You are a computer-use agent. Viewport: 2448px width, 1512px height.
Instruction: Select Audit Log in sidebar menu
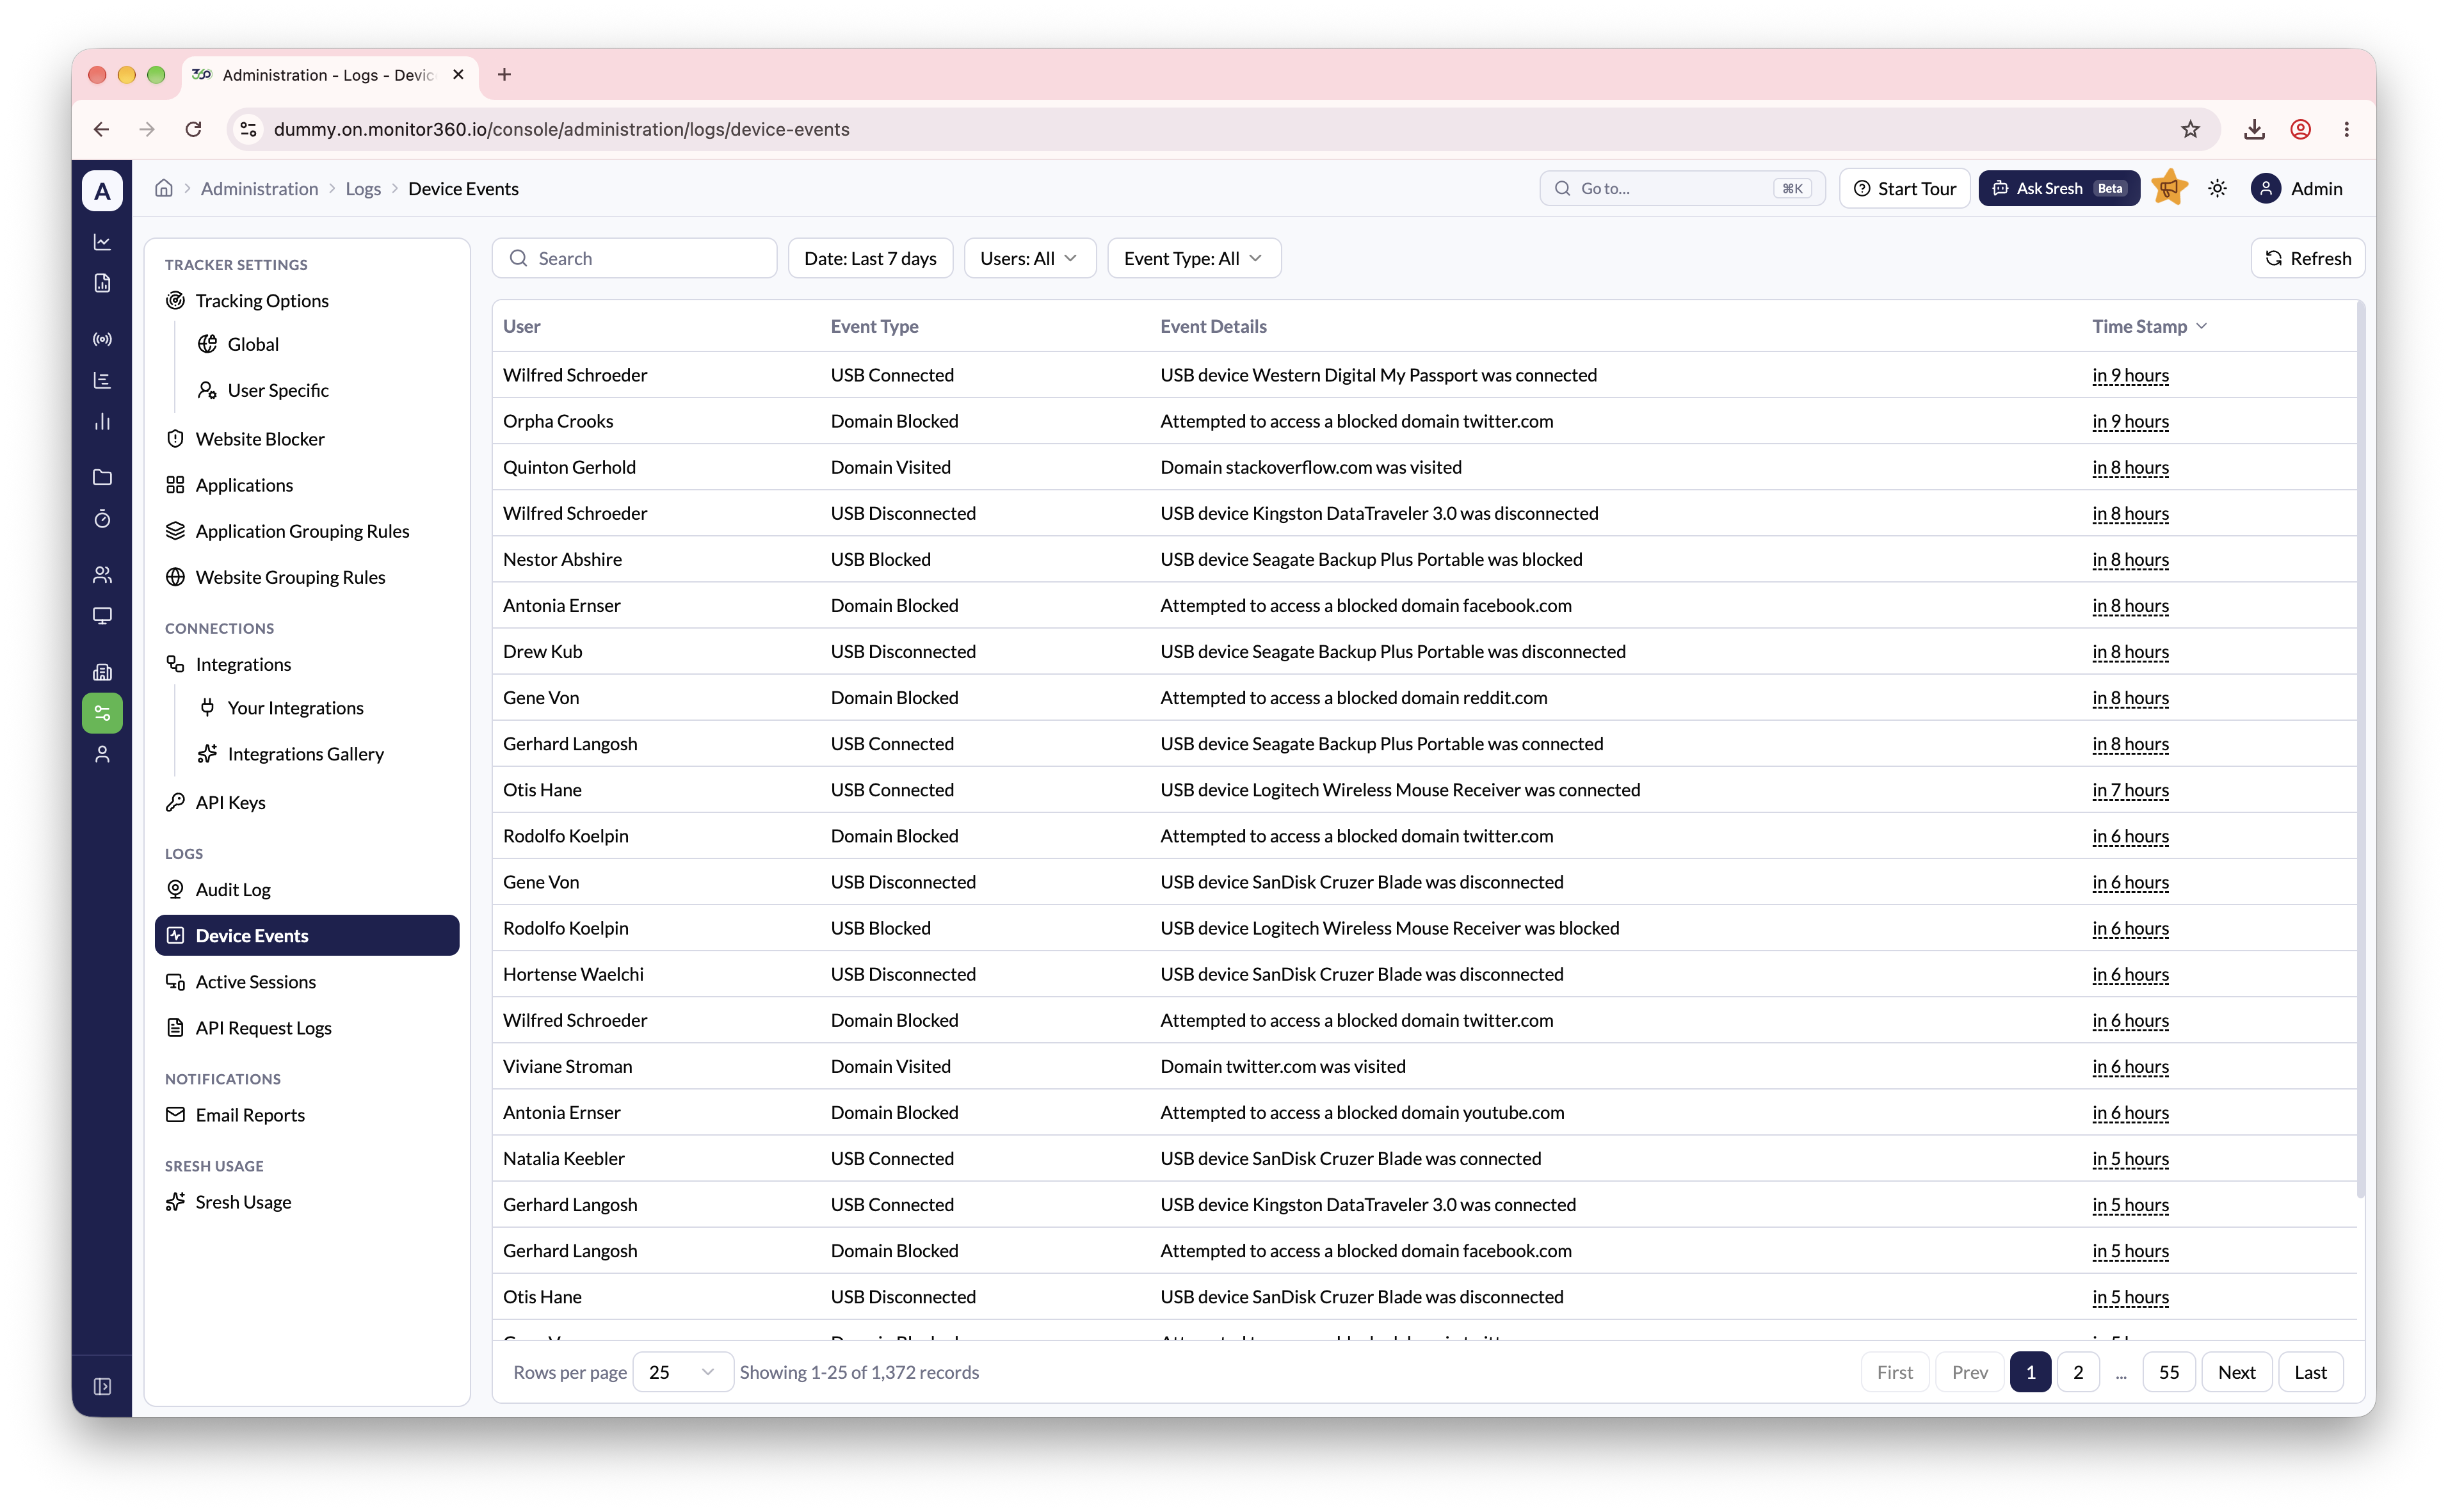(307, 889)
